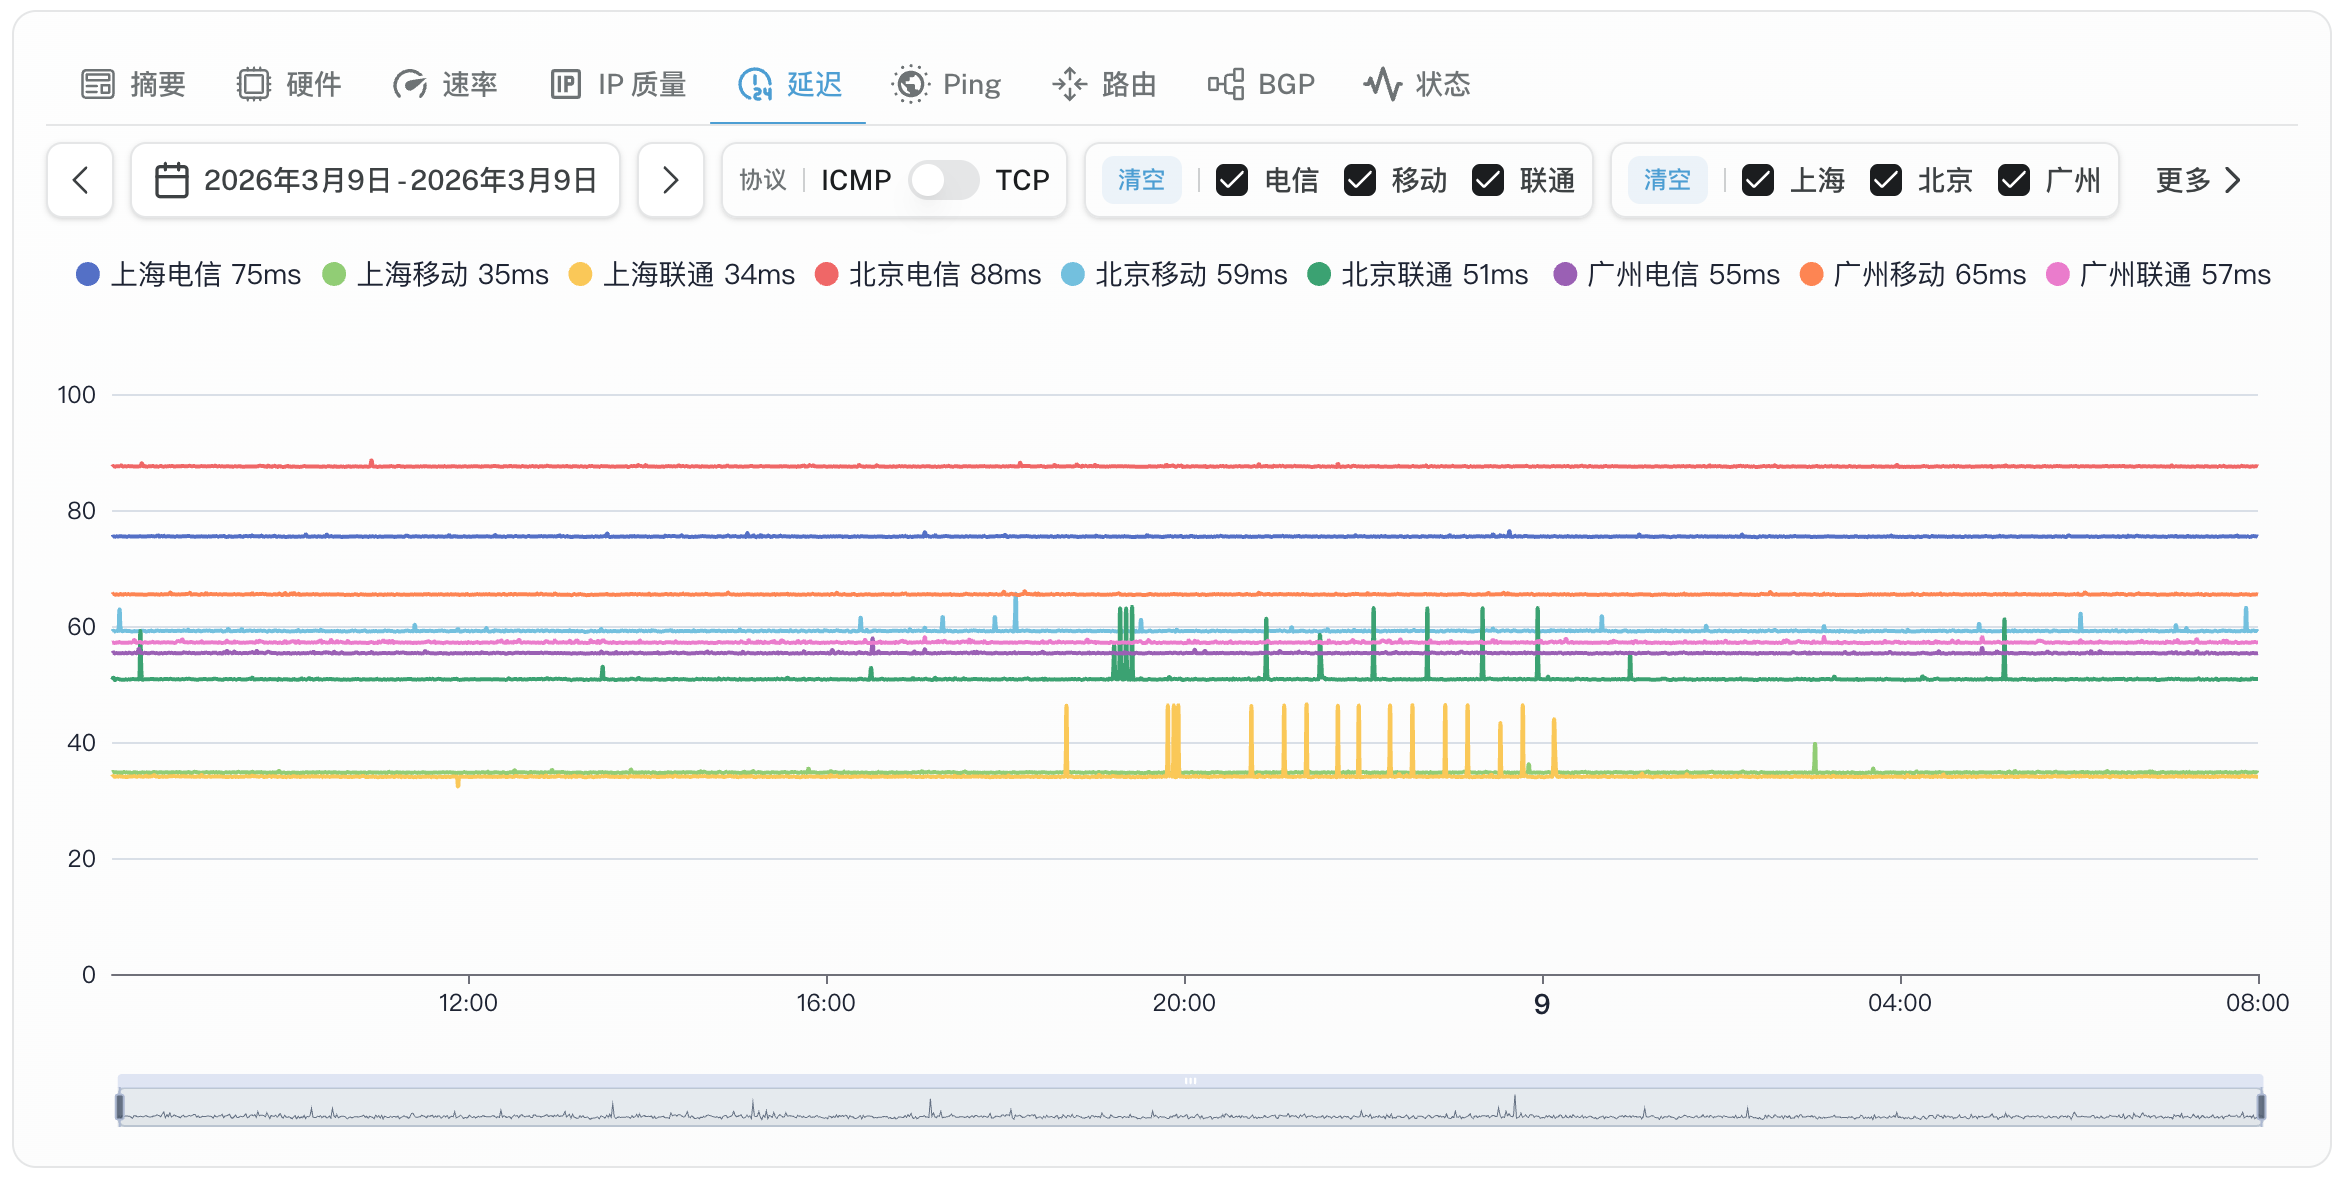Click the 摘要 summary tab icon
The width and height of the screenshot is (2342, 1178).
pos(98,84)
